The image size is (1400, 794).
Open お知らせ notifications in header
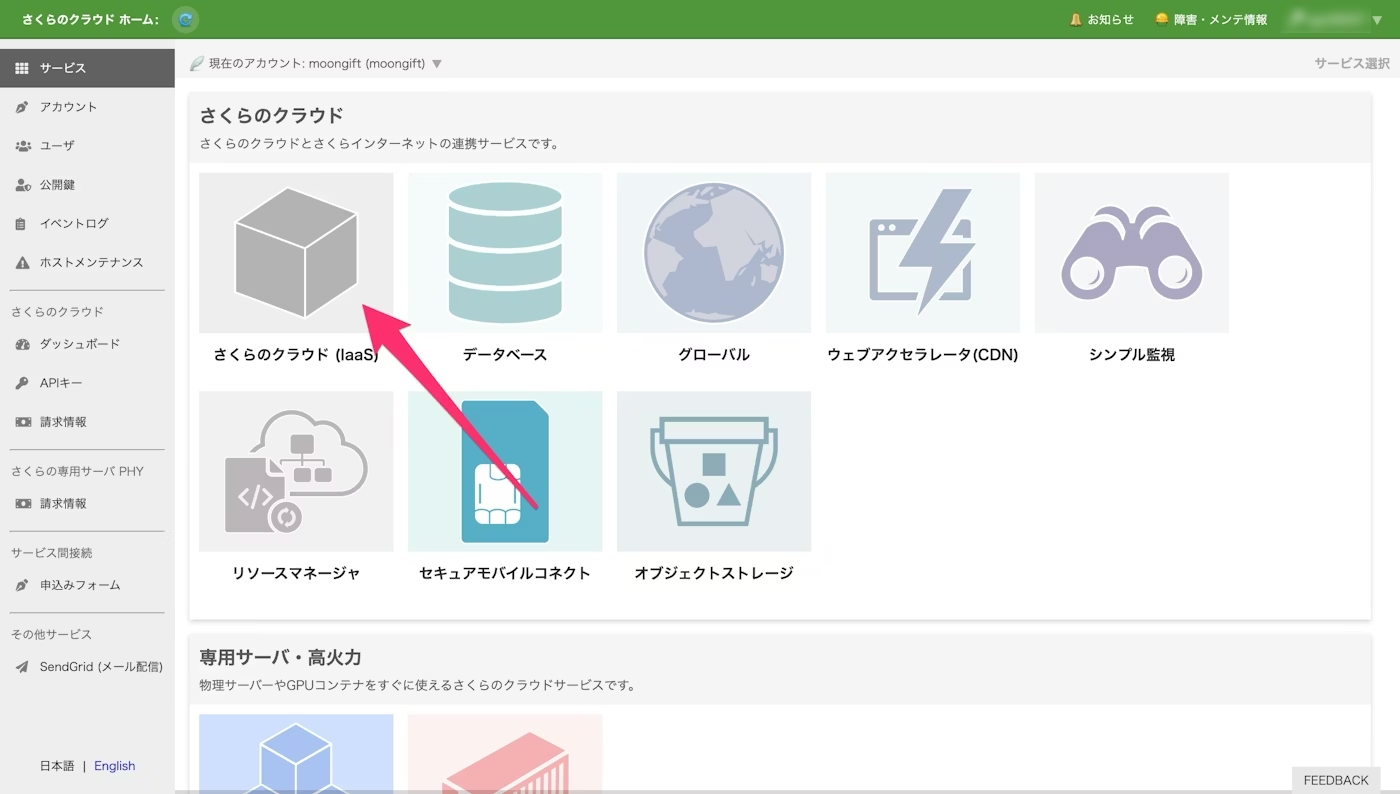pos(1102,20)
